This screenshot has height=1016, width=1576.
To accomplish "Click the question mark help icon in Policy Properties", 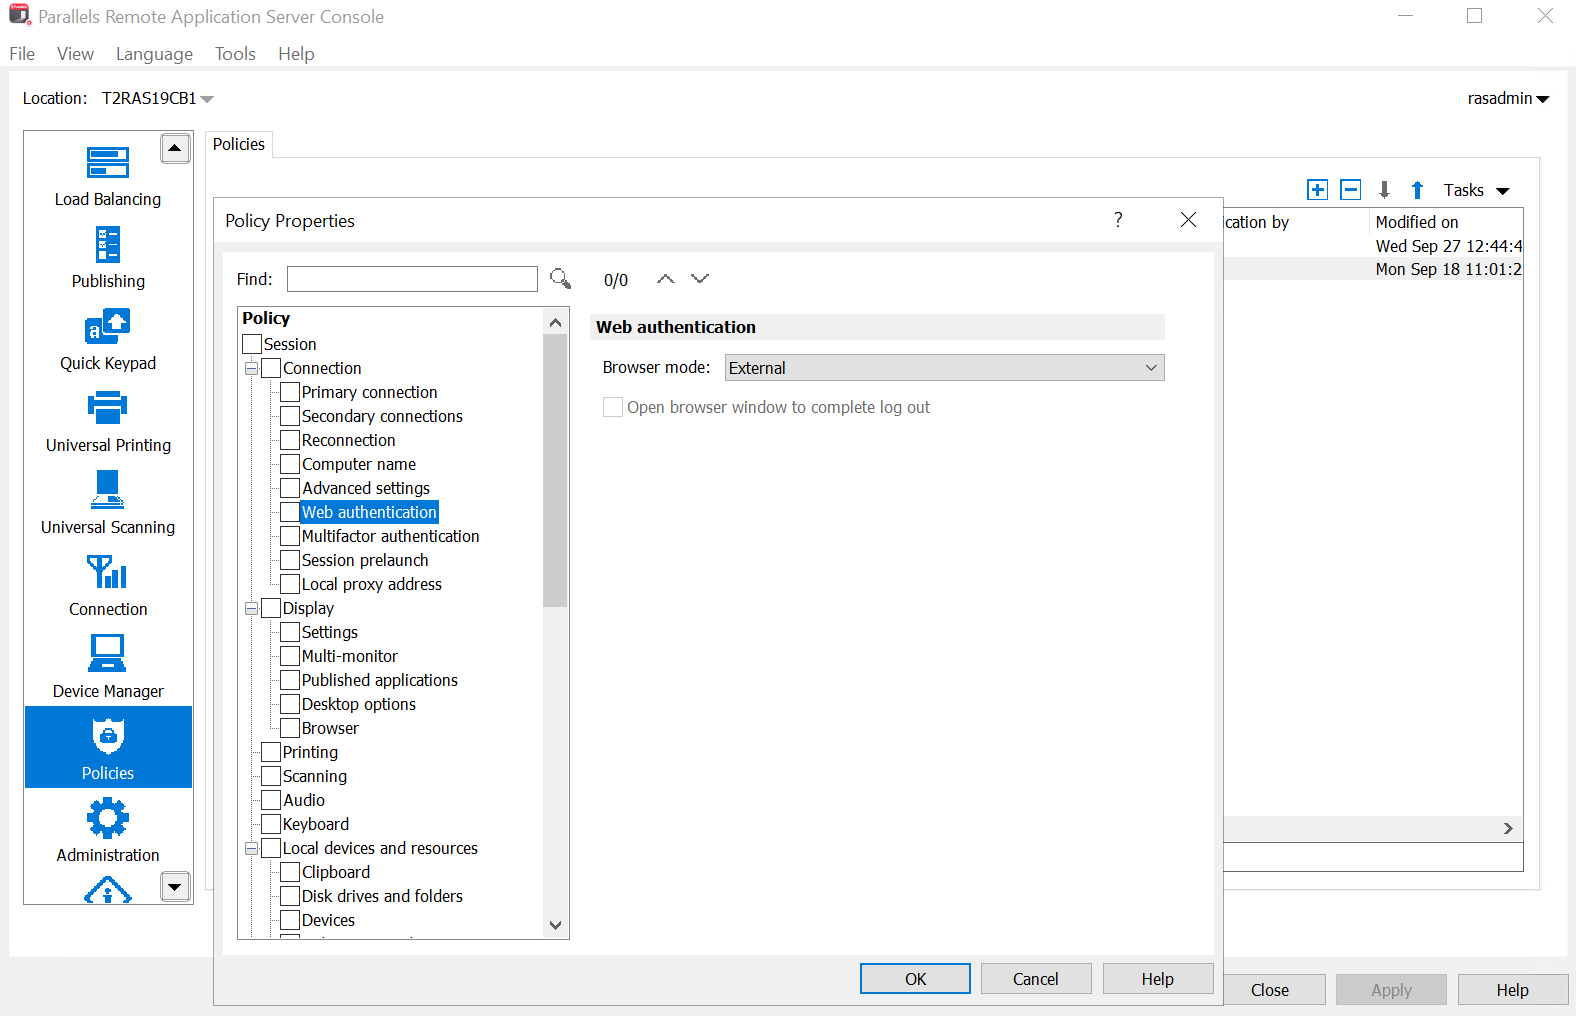I will coord(1118,220).
